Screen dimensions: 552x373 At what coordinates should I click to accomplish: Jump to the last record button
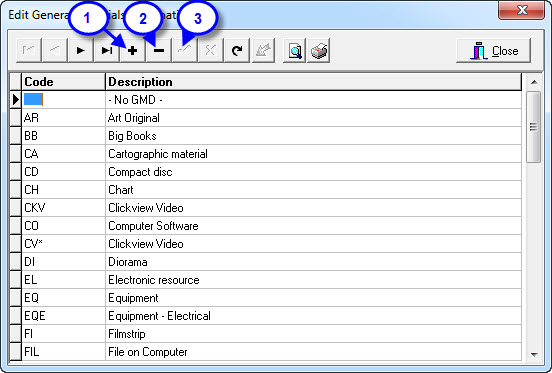click(x=107, y=51)
